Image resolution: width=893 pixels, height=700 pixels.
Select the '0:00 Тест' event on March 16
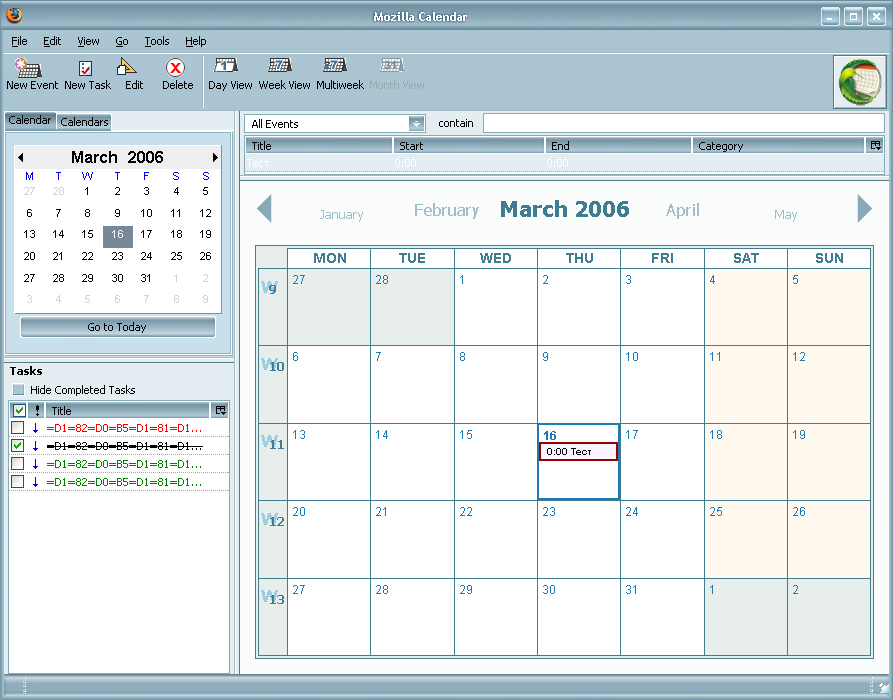(578, 452)
